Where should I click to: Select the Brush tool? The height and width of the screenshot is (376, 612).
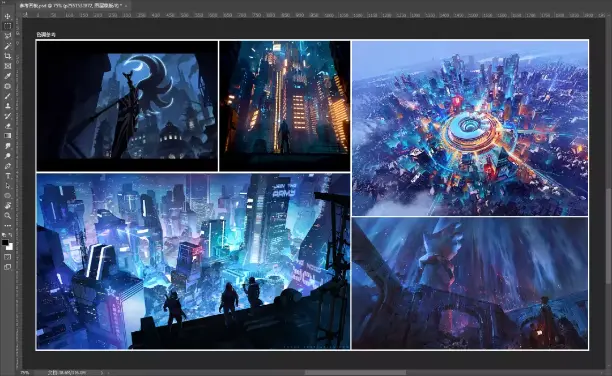[7, 96]
